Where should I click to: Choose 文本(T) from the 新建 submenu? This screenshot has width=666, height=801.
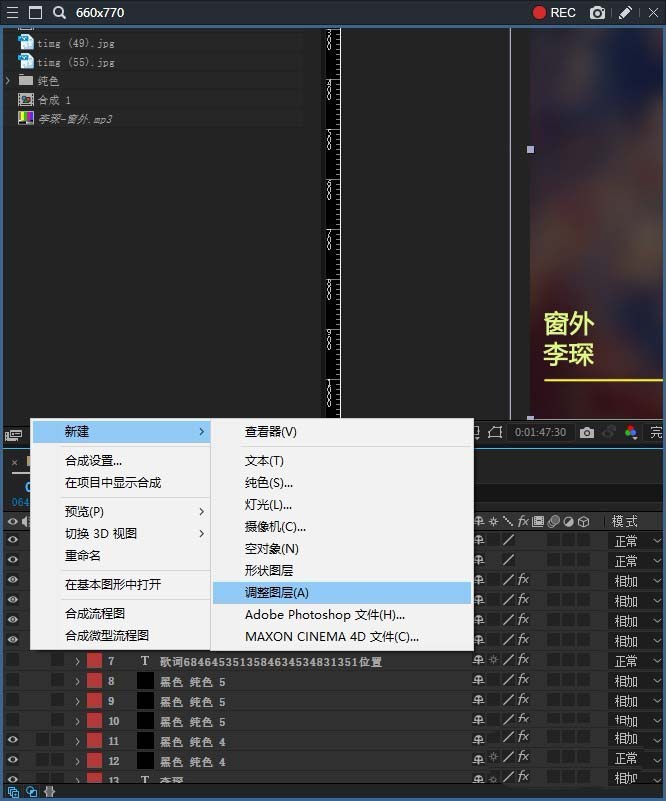(x=342, y=461)
